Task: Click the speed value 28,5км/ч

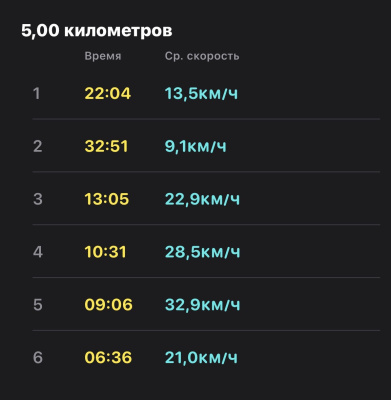Action: point(202,252)
